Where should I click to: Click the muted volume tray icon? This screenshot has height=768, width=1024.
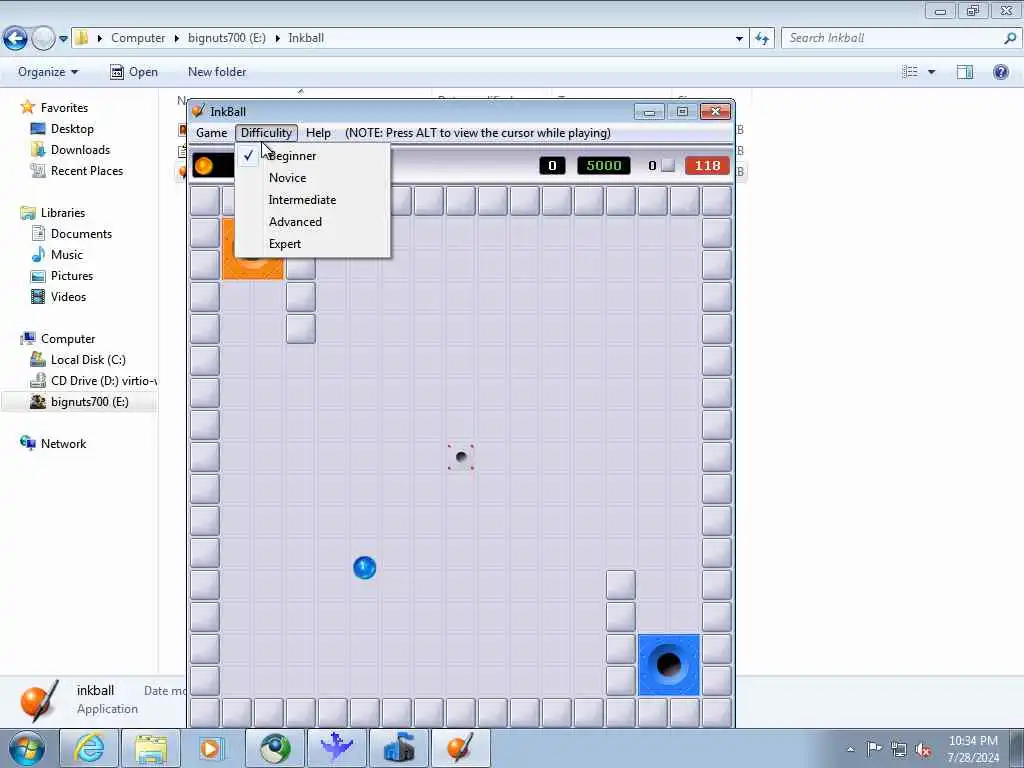[923, 749]
